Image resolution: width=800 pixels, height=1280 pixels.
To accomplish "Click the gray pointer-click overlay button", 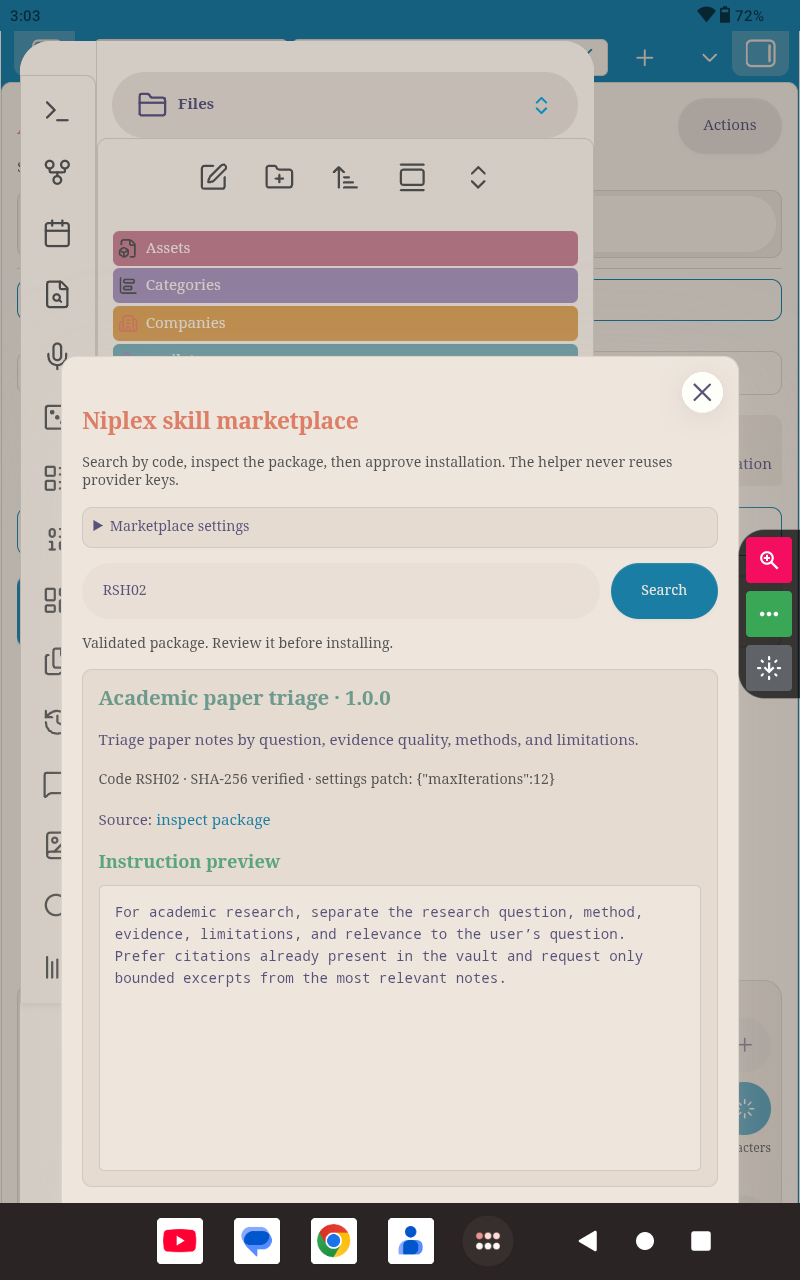I will pyautogui.click(x=769, y=668).
